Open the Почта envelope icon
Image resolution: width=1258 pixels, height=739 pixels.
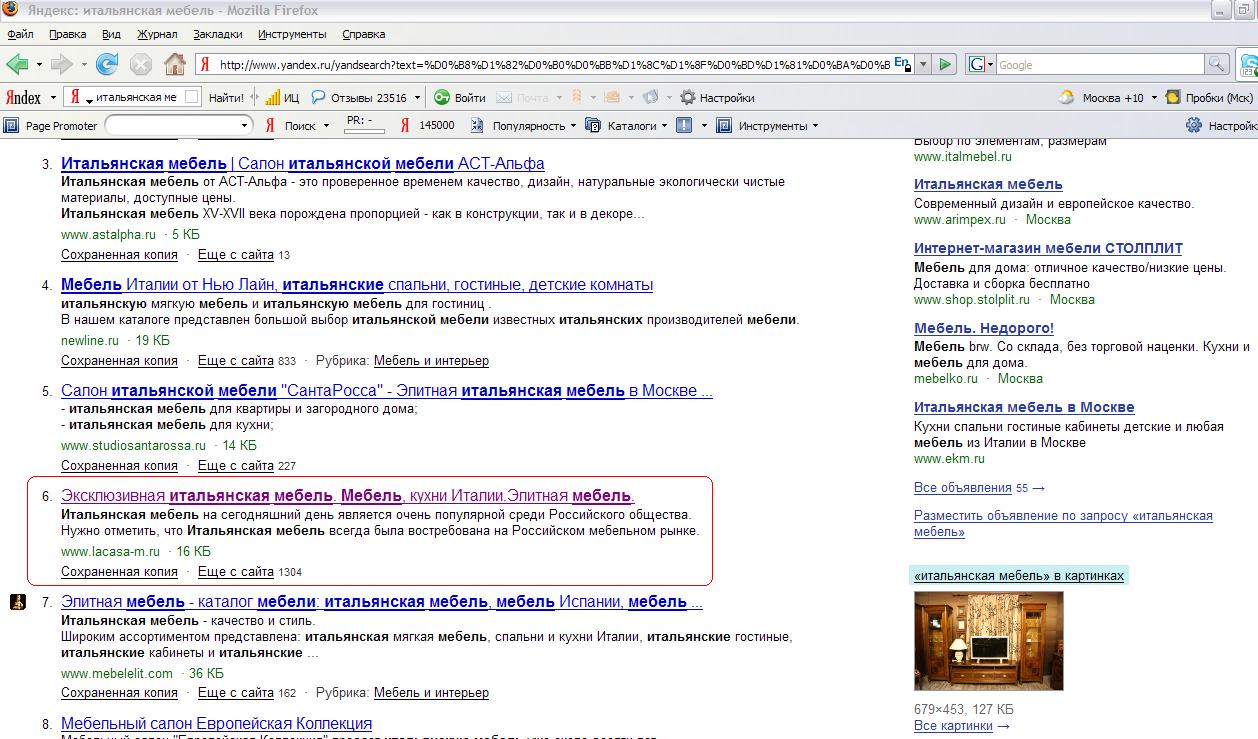pos(504,97)
